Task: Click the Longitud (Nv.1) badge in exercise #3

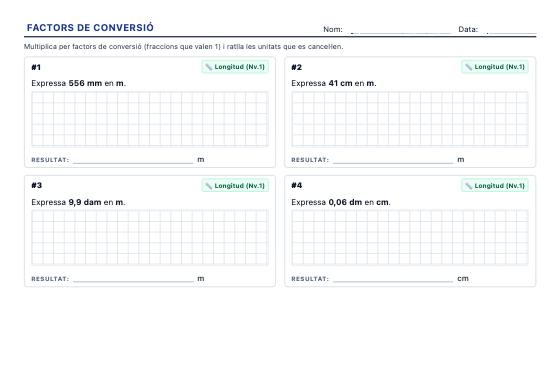Action: (235, 186)
